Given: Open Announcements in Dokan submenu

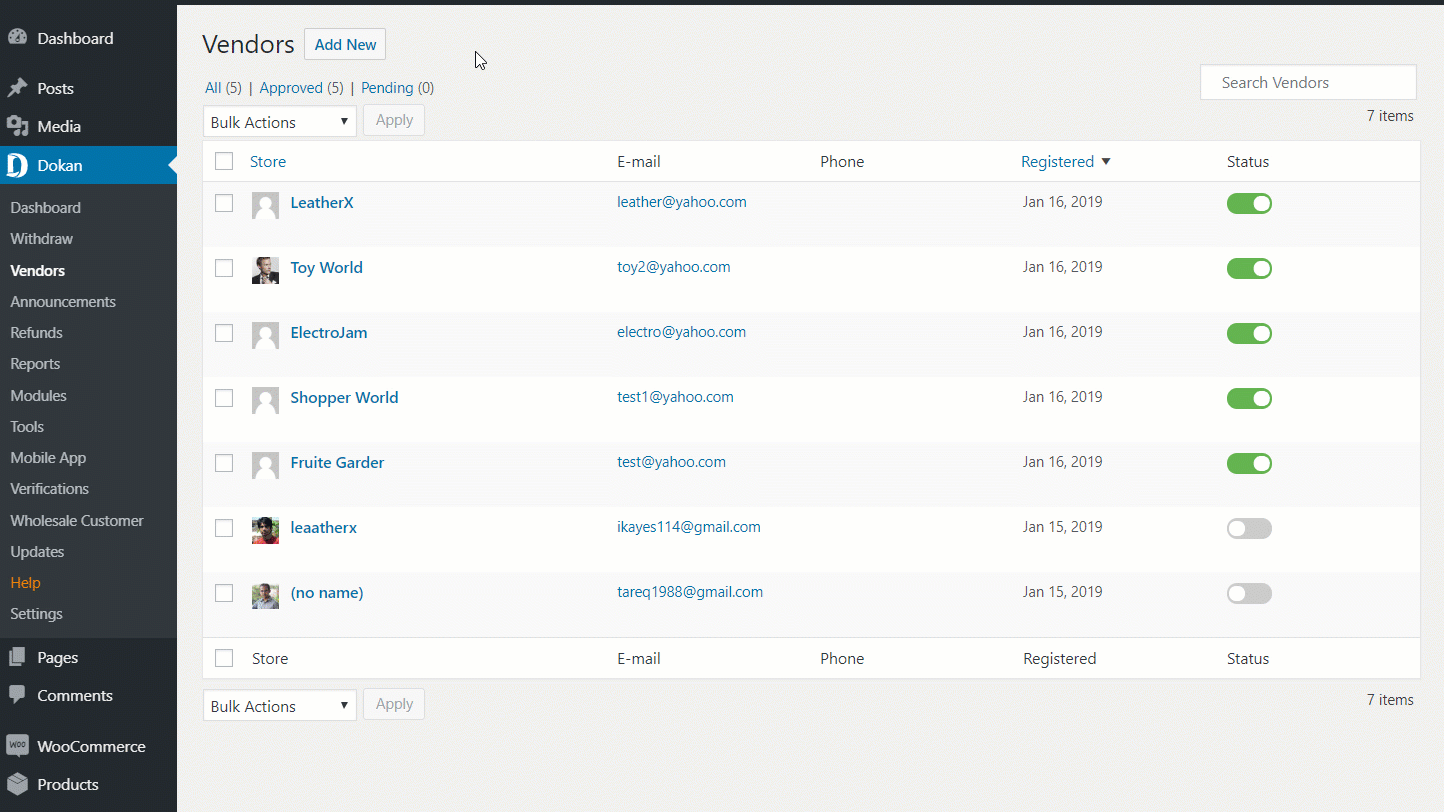Looking at the screenshot, I should (63, 302).
